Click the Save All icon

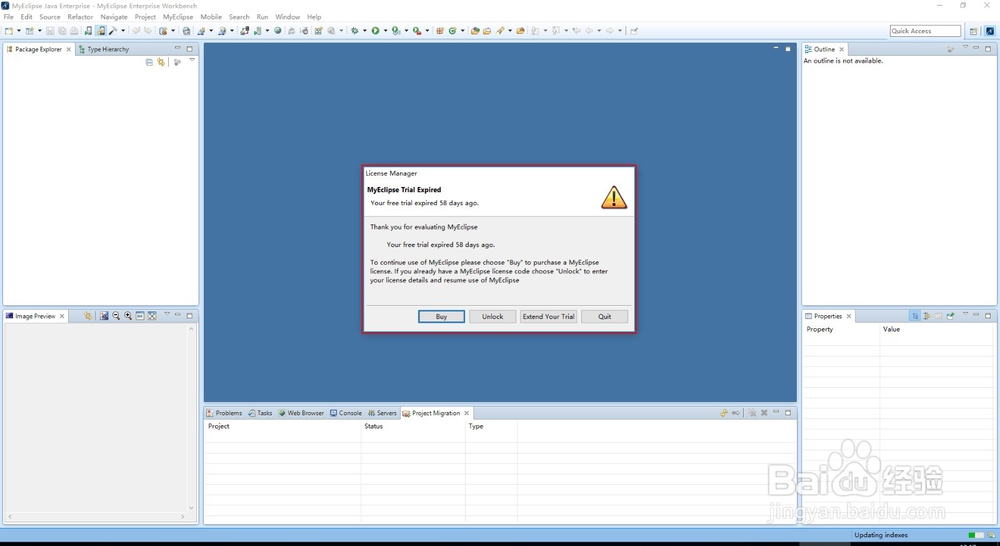click(x=62, y=31)
